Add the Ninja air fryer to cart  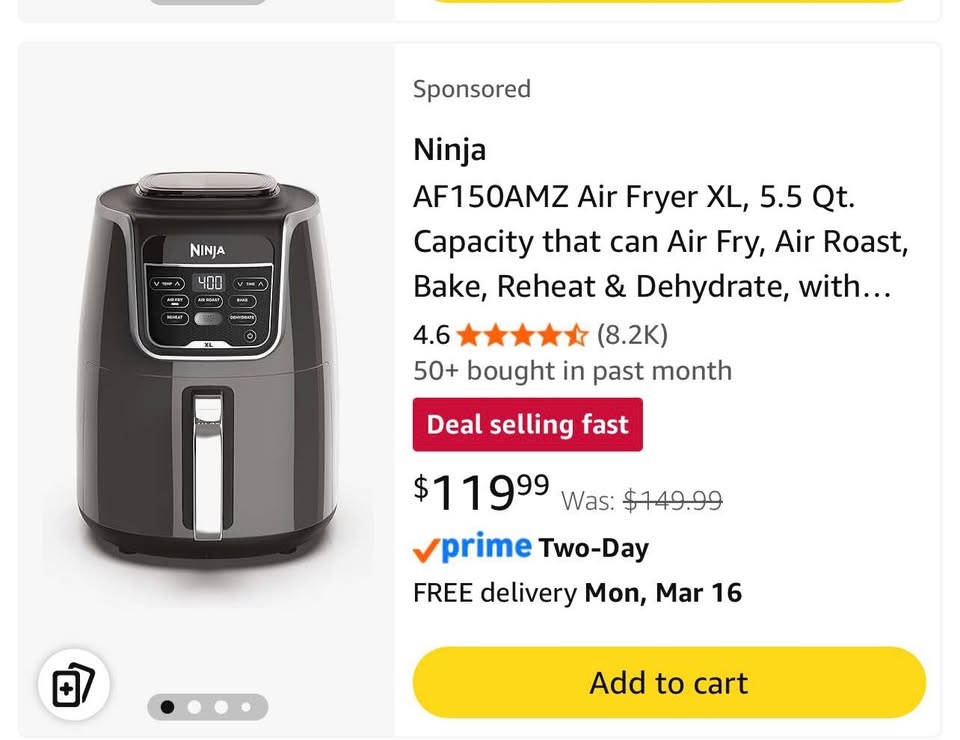click(x=669, y=683)
